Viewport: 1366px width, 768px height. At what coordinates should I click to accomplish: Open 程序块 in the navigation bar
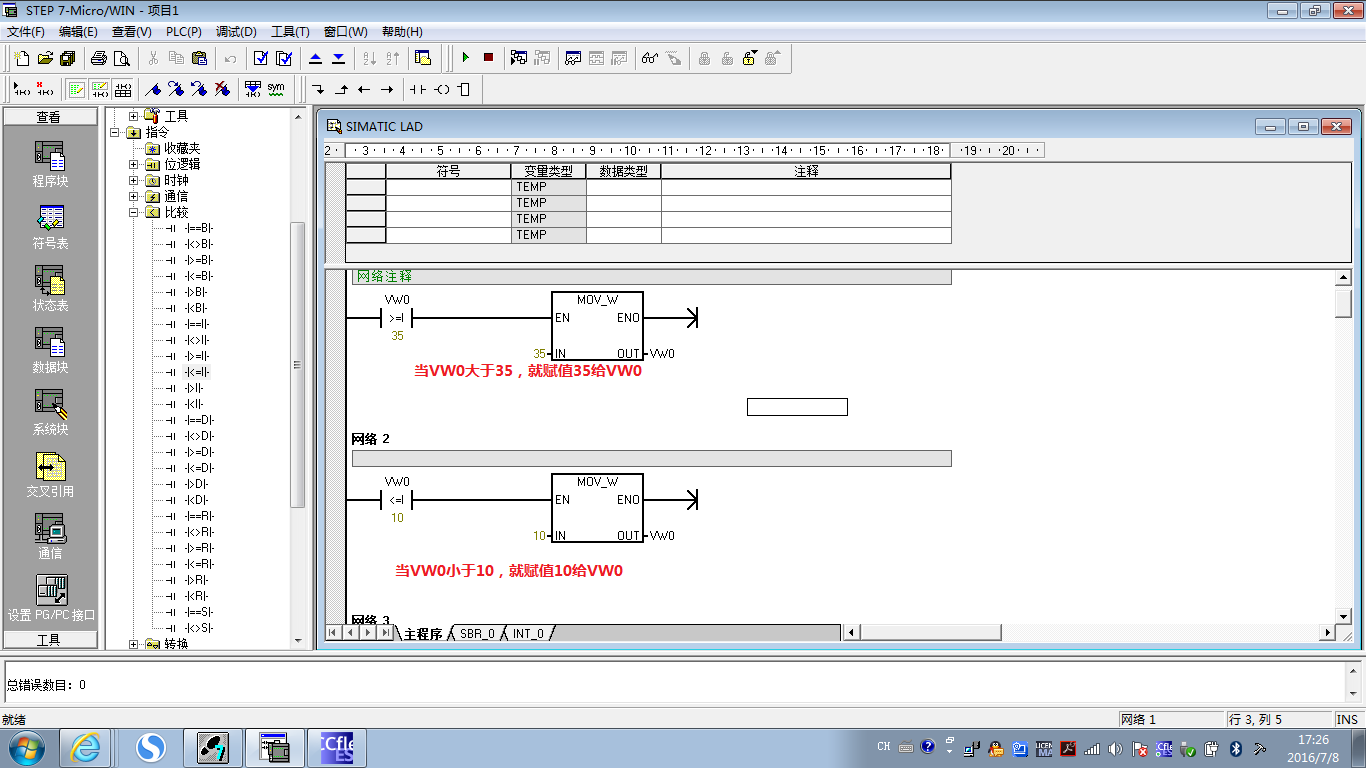click(50, 166)
